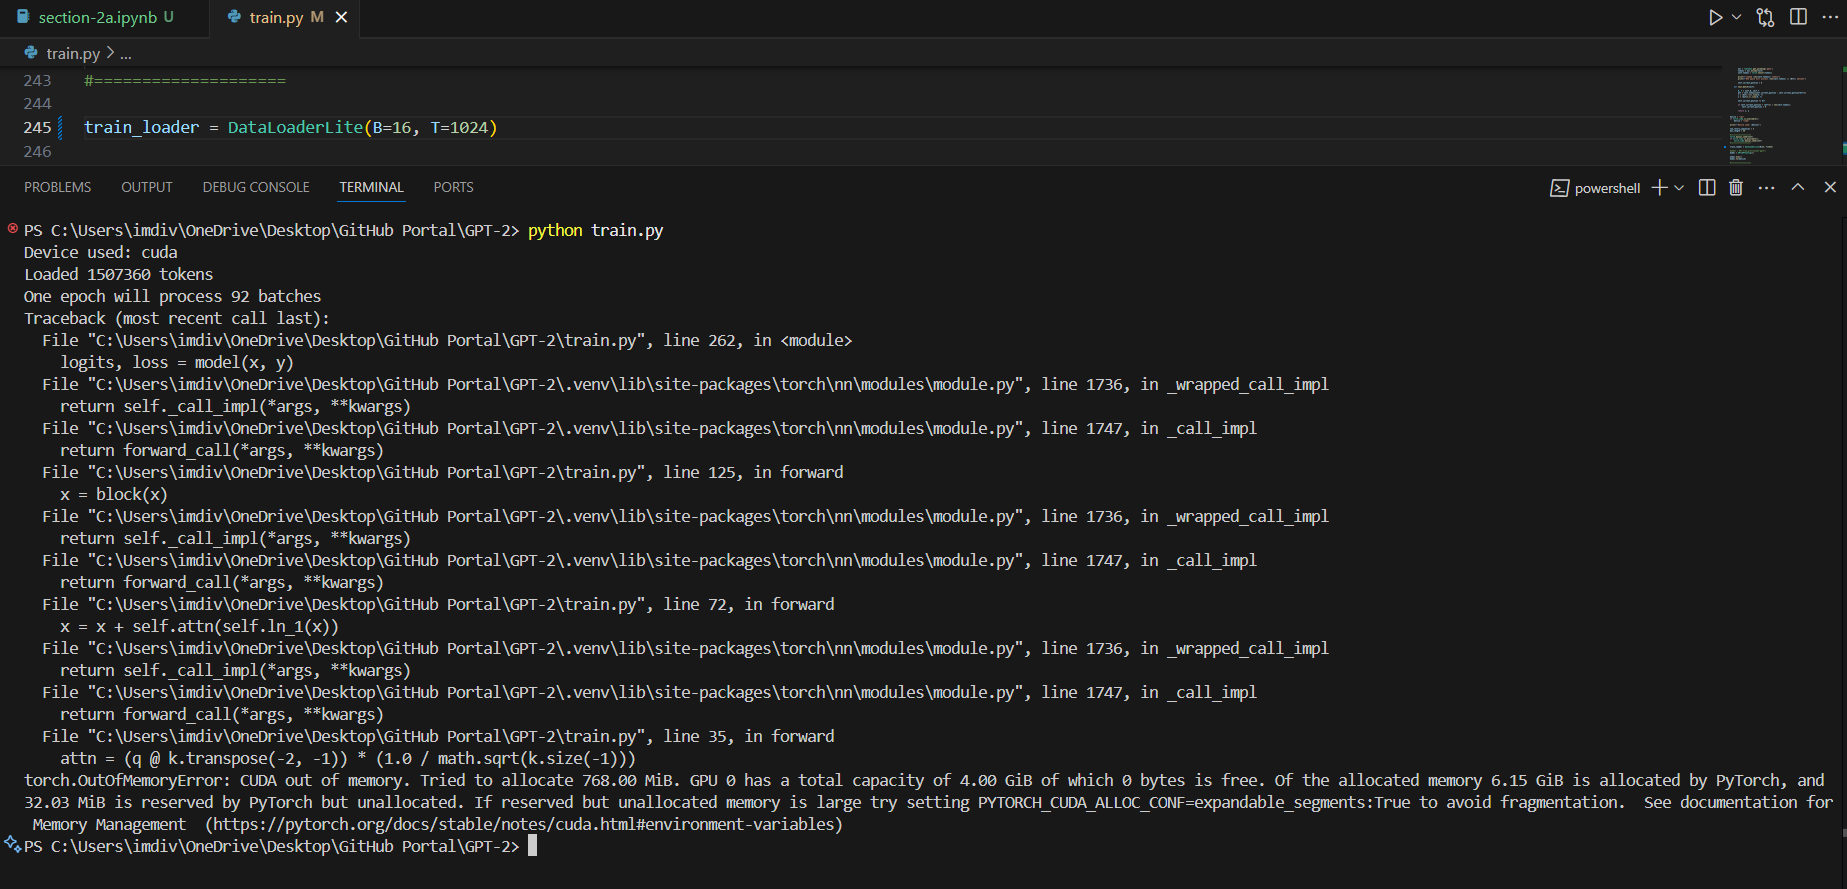Run the Python file with play icon
1847x889 pixels.
tap(1715, 17)
